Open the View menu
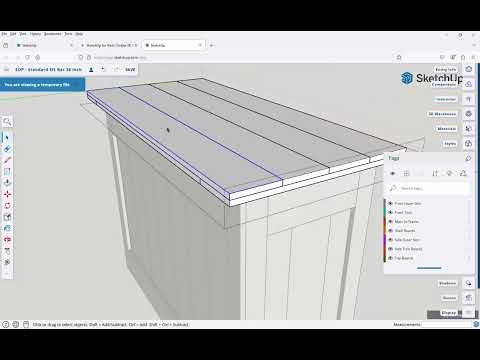This screenshot has height=360, width=480. coord(23,34)
